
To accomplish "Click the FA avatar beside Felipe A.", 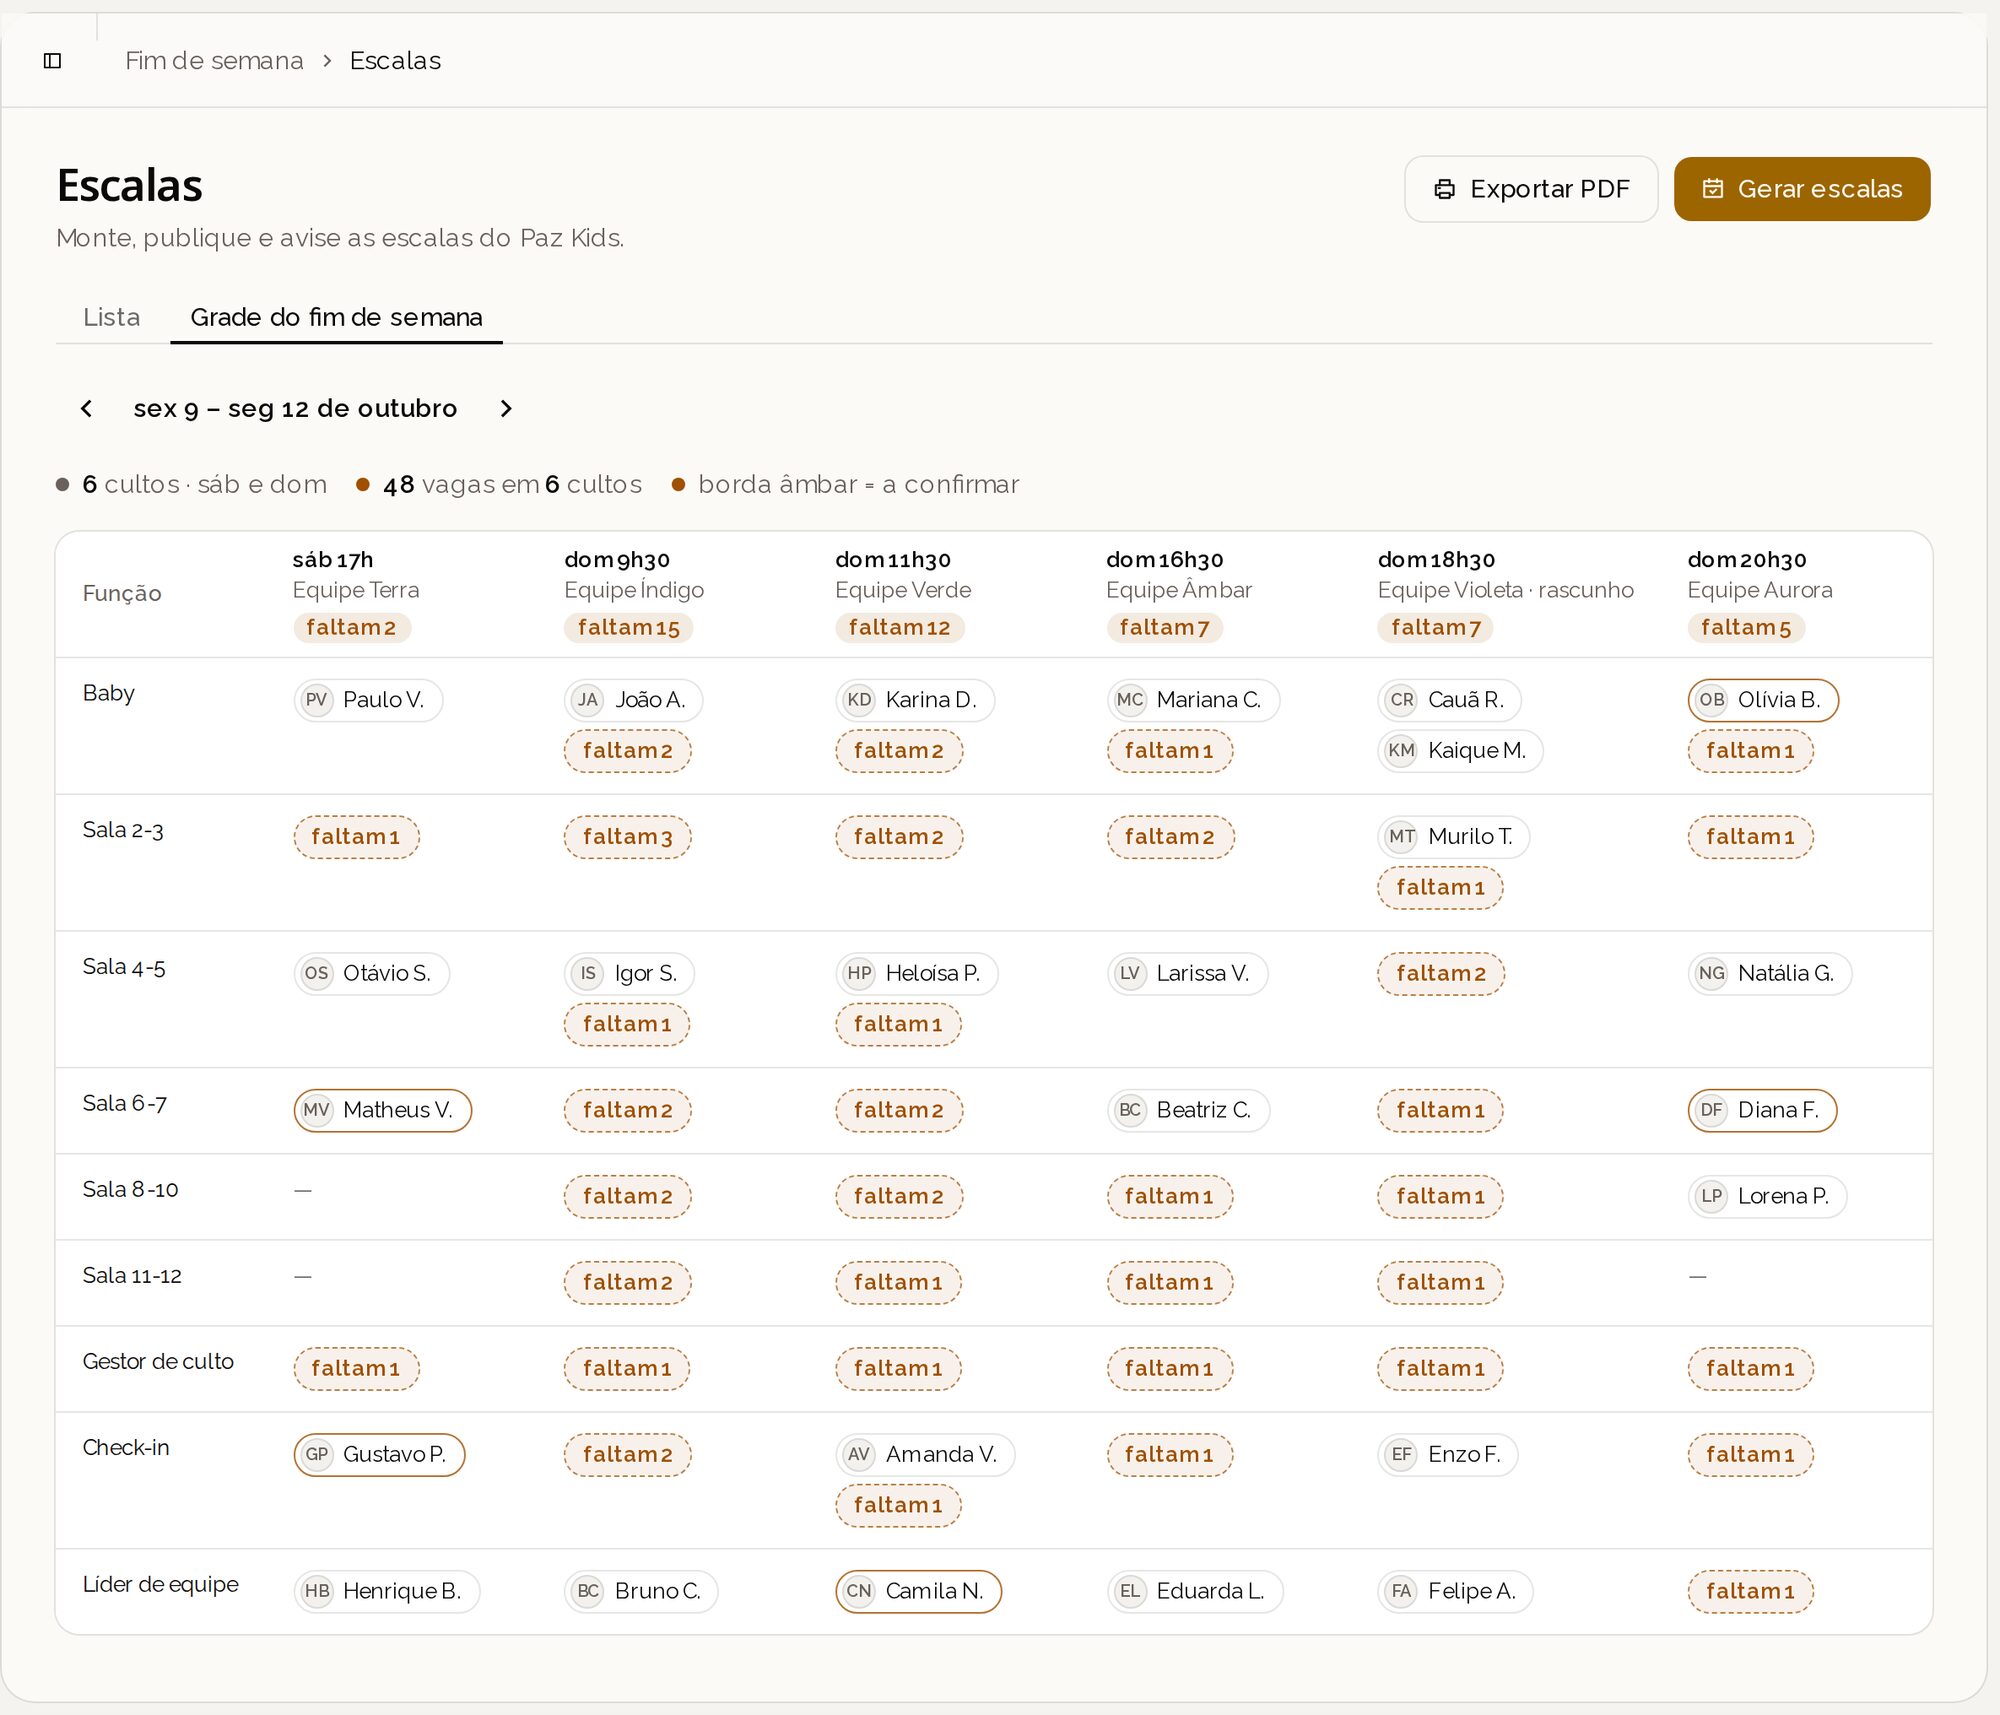I will [x=1402, y=1591].
